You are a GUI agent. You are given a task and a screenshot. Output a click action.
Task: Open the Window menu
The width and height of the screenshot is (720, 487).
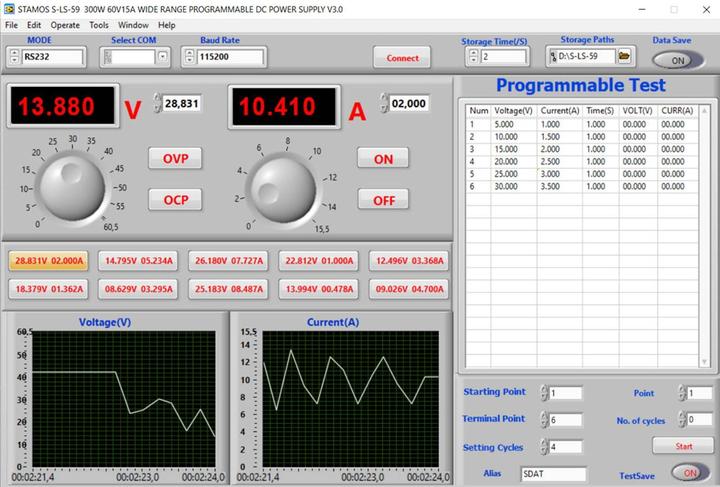[133, 25]
